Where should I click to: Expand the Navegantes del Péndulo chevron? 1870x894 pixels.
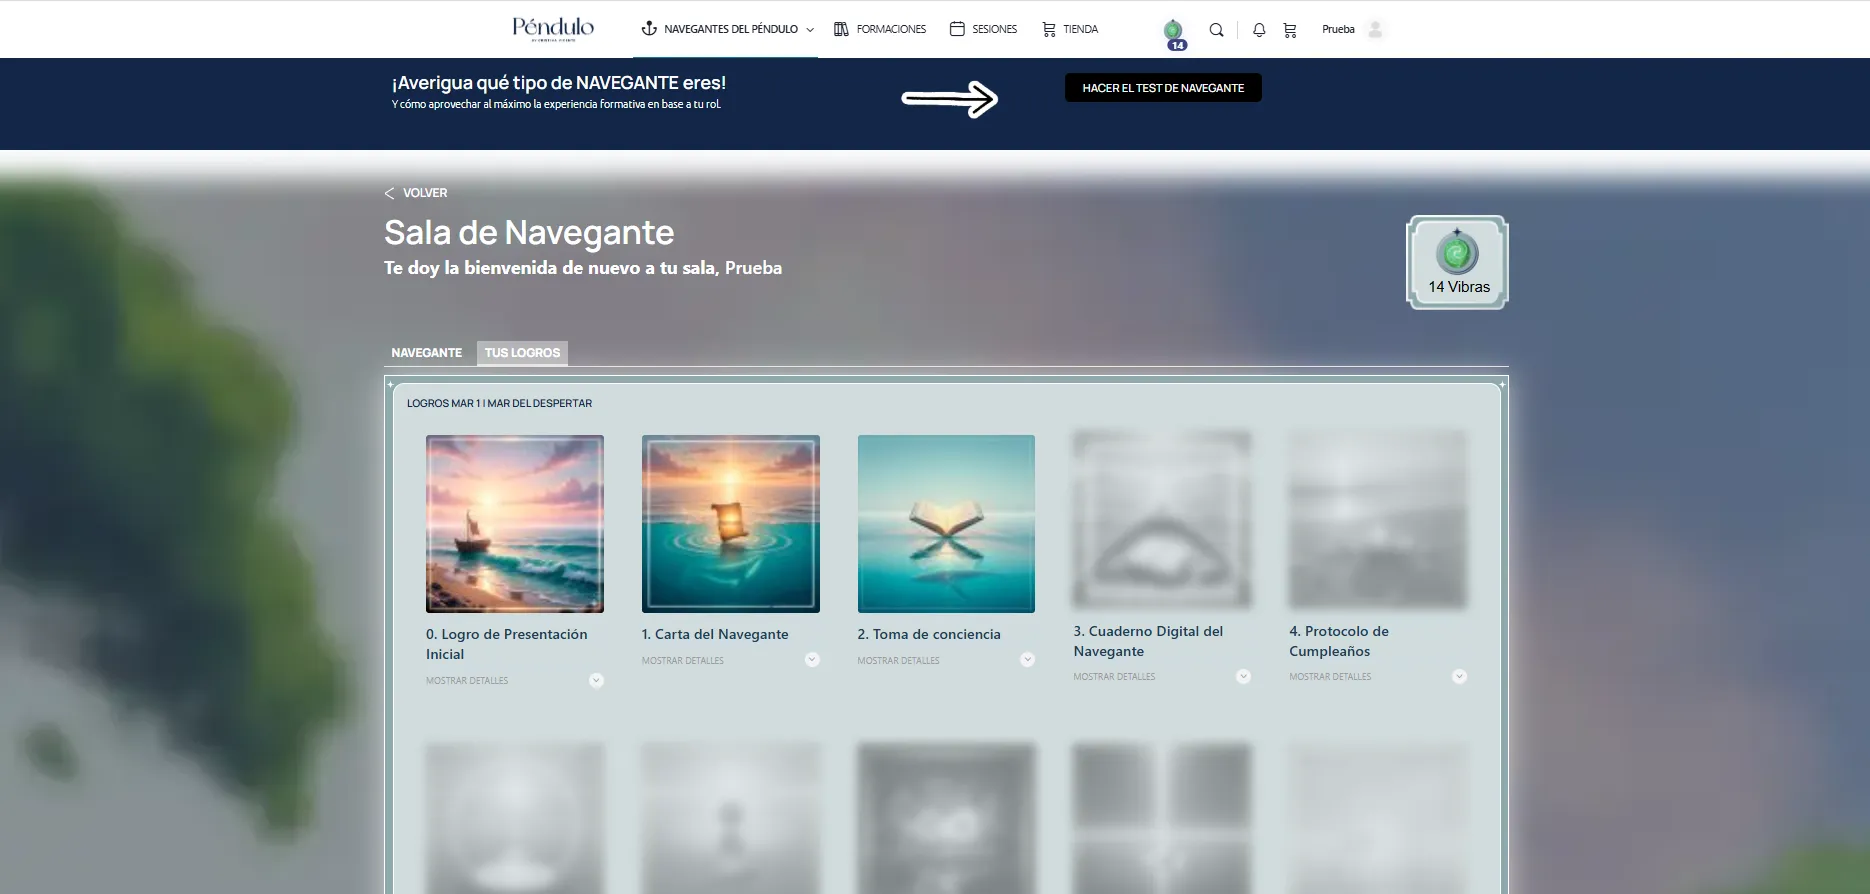[810, 30]
